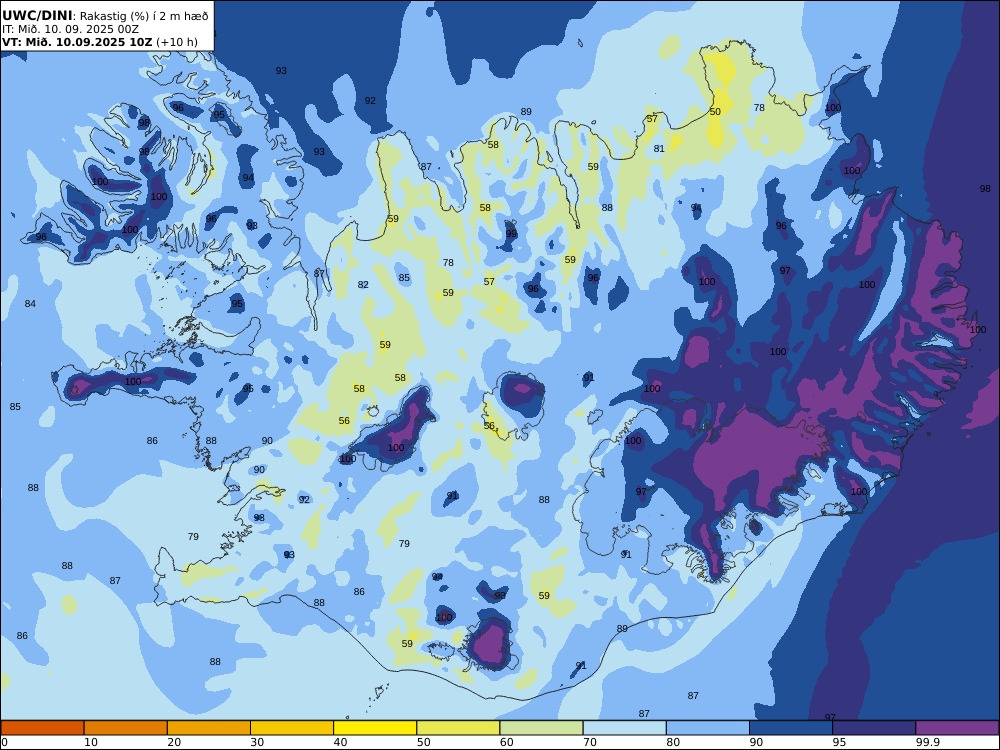Click the map value label '99'
The image size is (1000, 750).
click(511, 233)
